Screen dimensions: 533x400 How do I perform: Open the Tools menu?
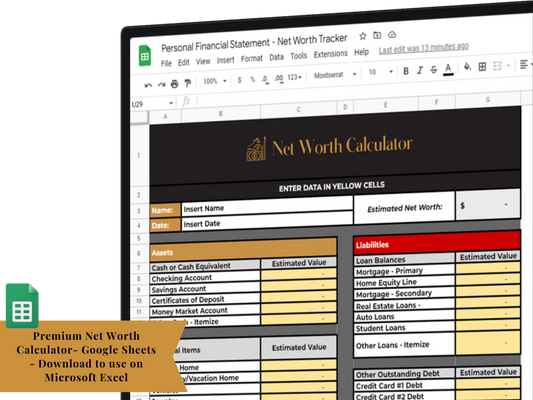[299, 56]
